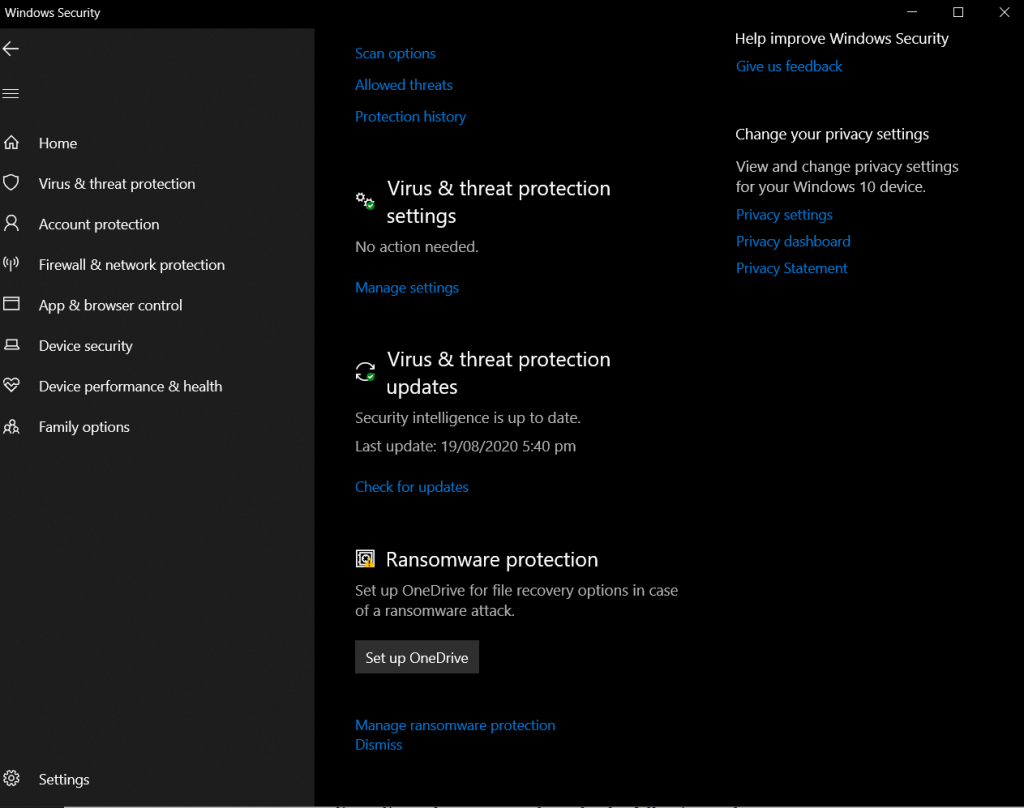
Task: Click the Ransomware protection icon
Action: click(x=365, y=558)
